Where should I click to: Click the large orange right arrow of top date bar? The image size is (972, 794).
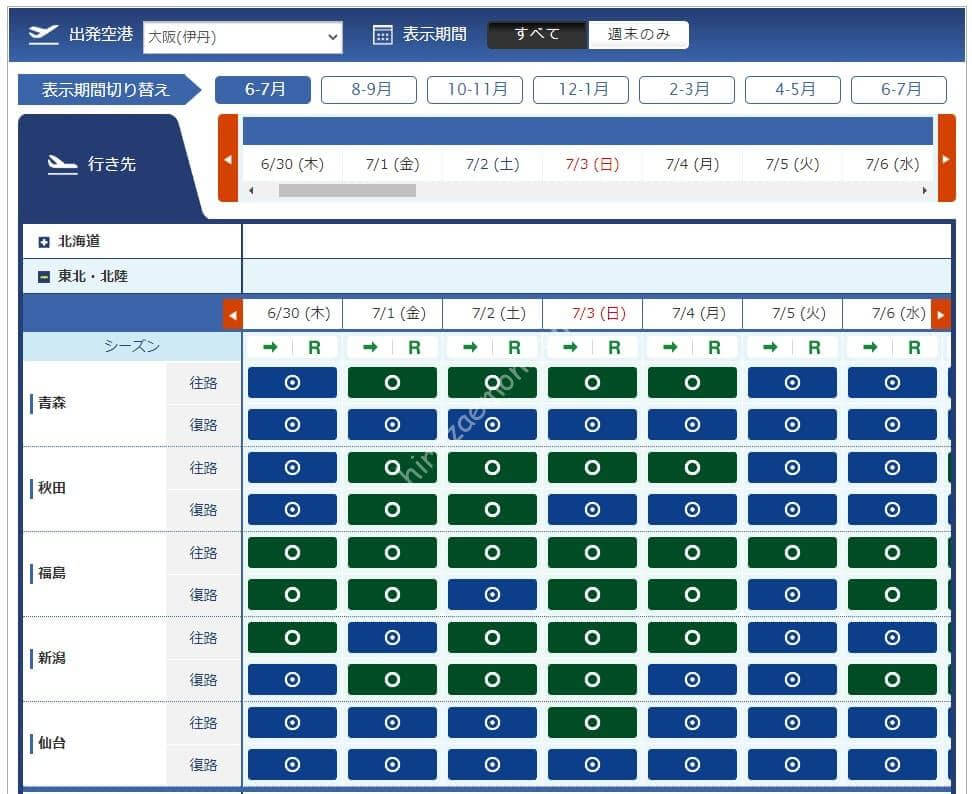pos(946,158)
